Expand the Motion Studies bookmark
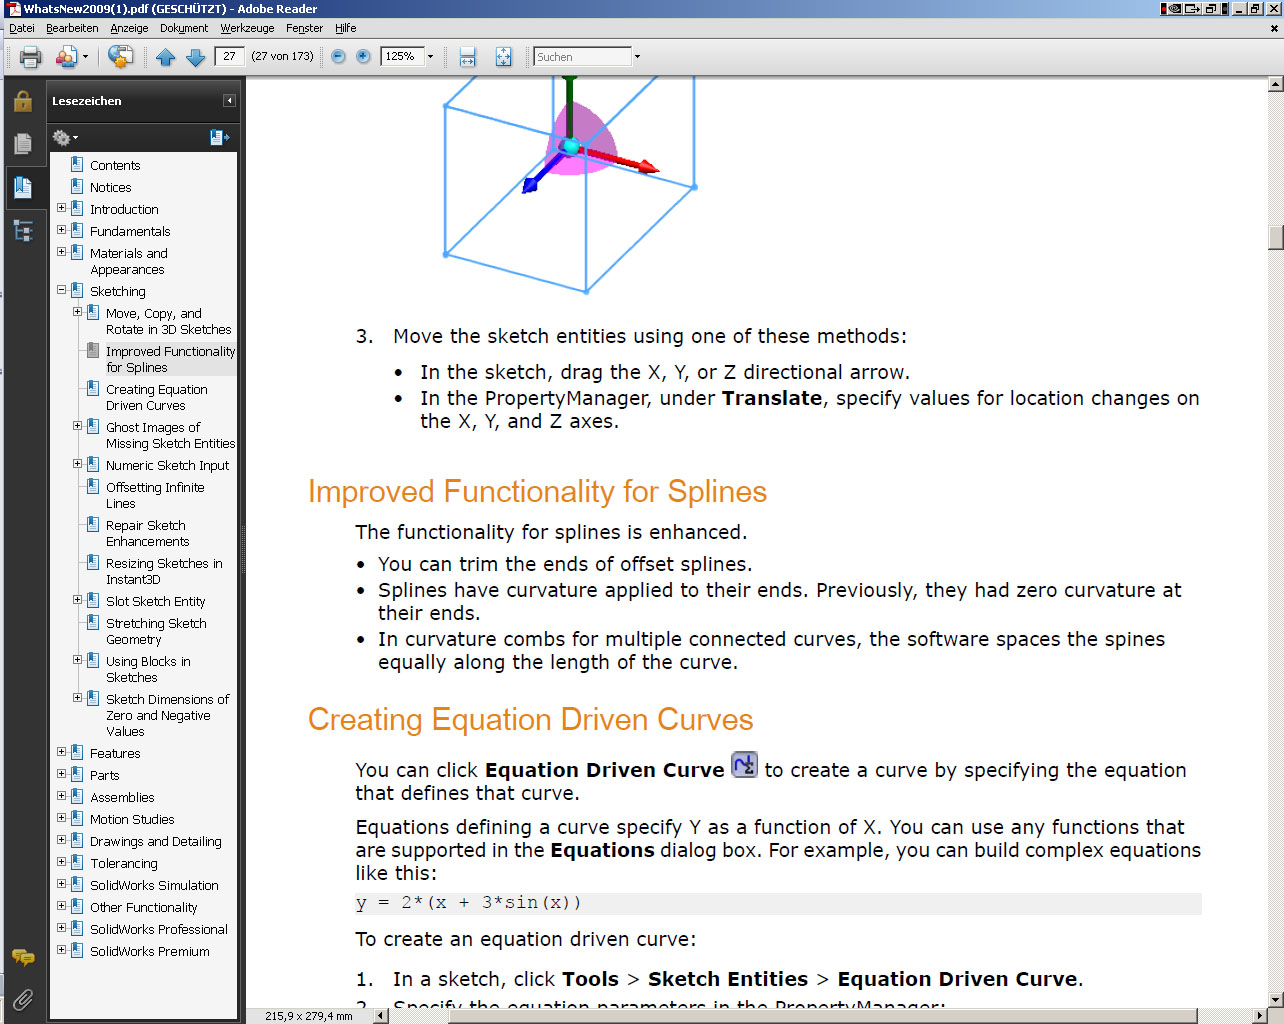The height and width of the screenshot is (1024, 1284). point(62,818)
